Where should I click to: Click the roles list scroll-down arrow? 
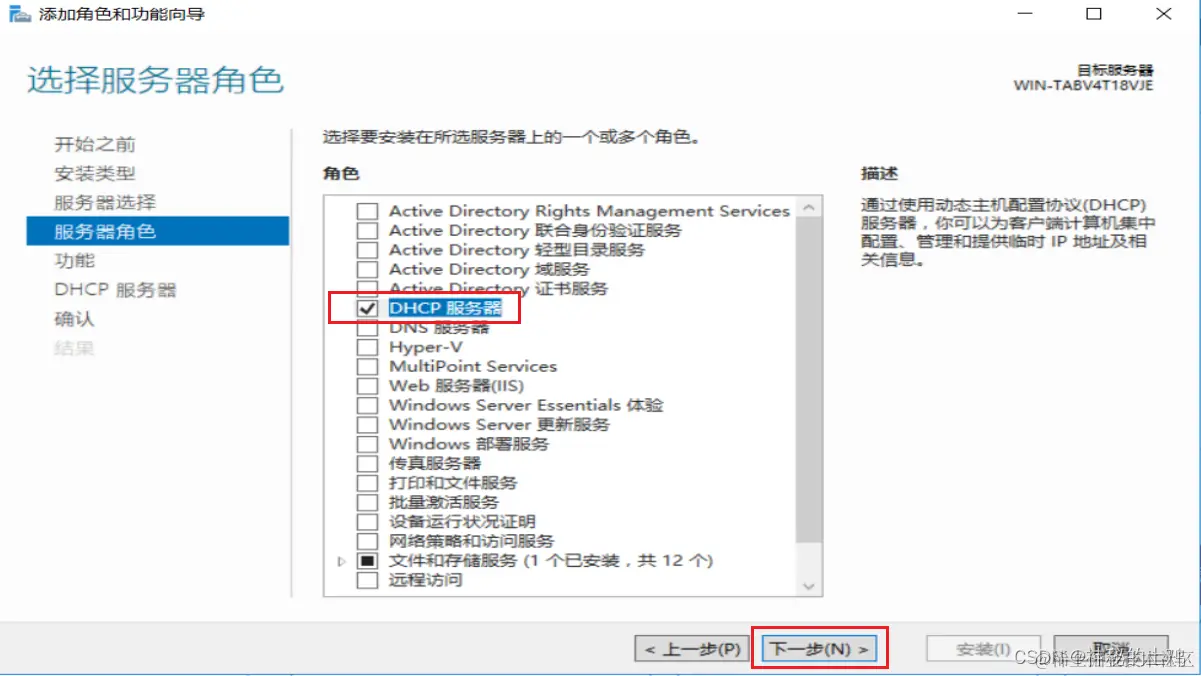pos(809,586)
